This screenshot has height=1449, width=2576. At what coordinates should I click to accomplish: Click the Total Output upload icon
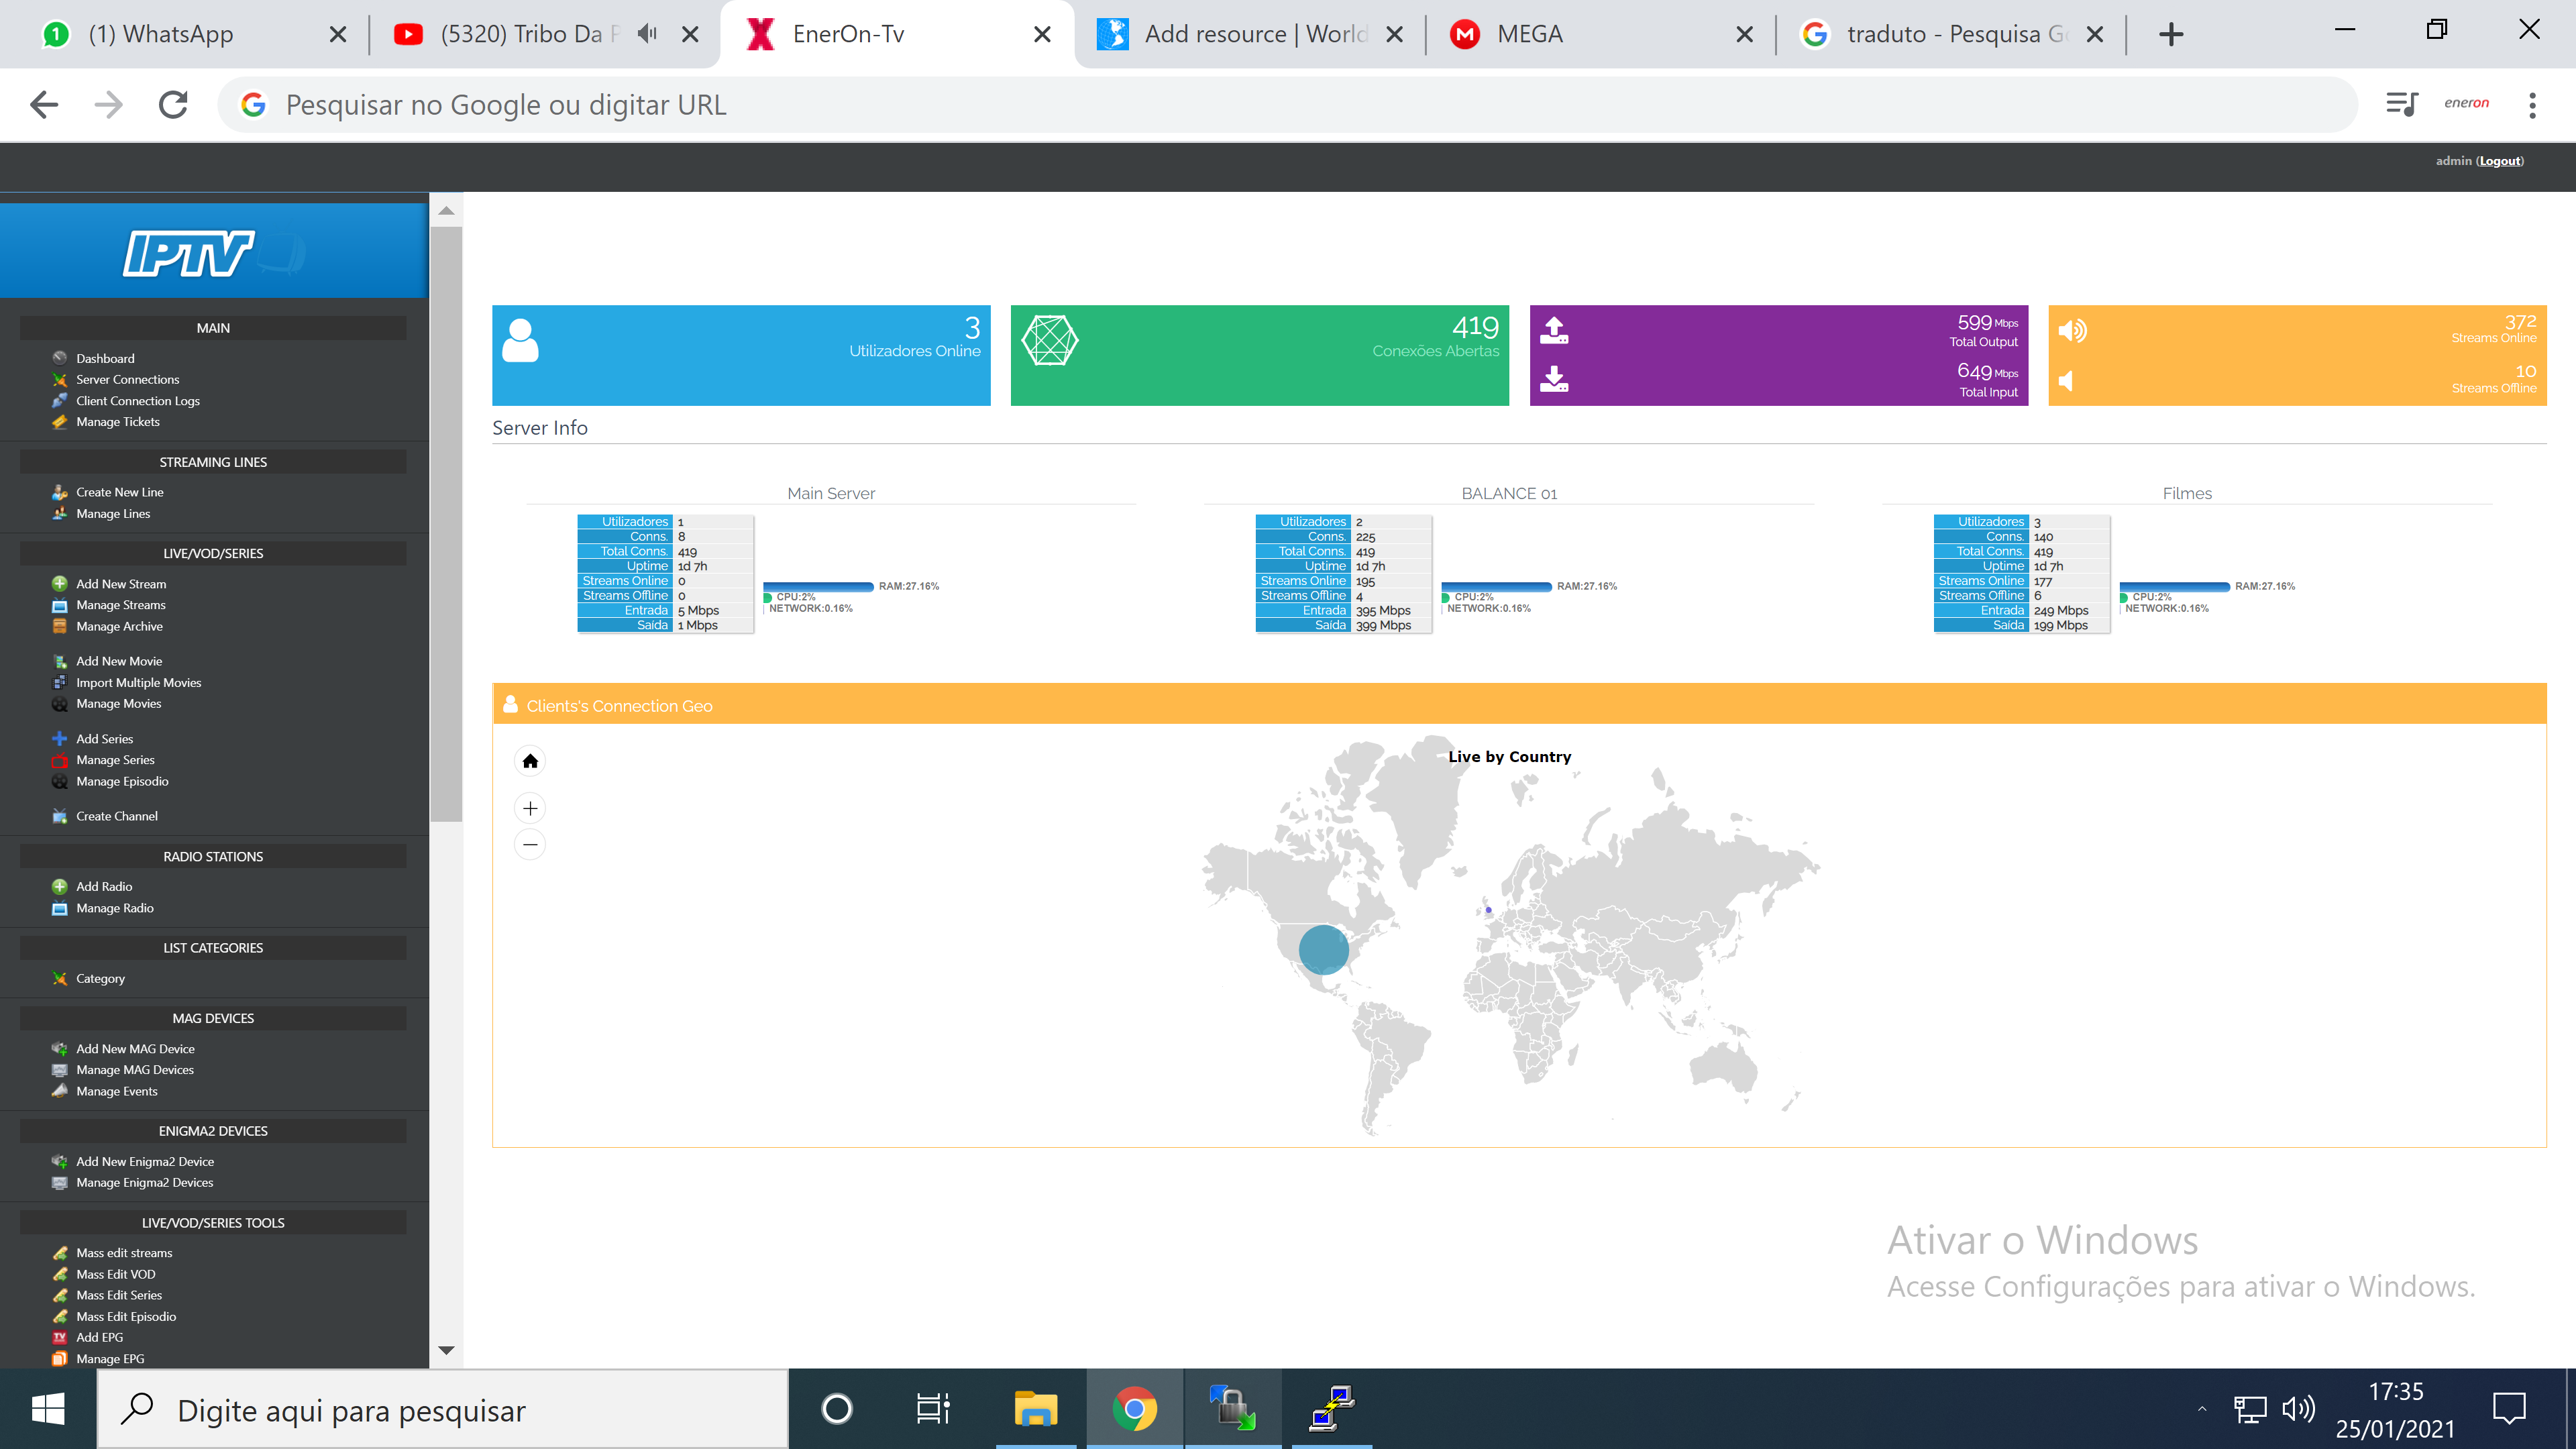(x=1554, y=330)
